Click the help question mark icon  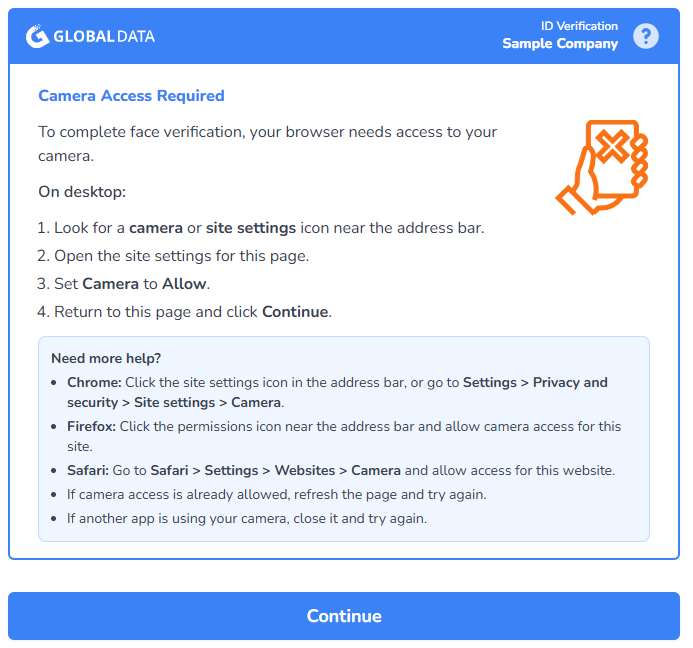click(645, 36)
